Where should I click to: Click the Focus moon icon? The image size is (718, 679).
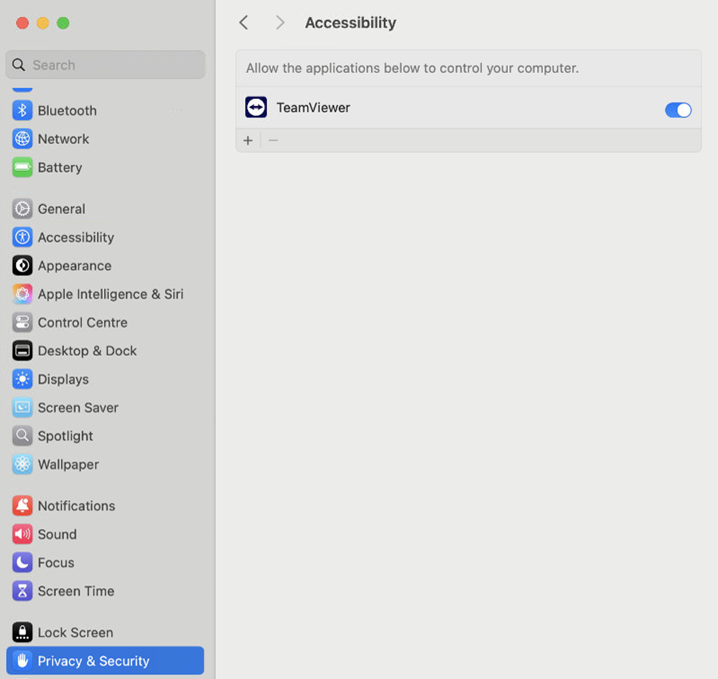(22, 562)
